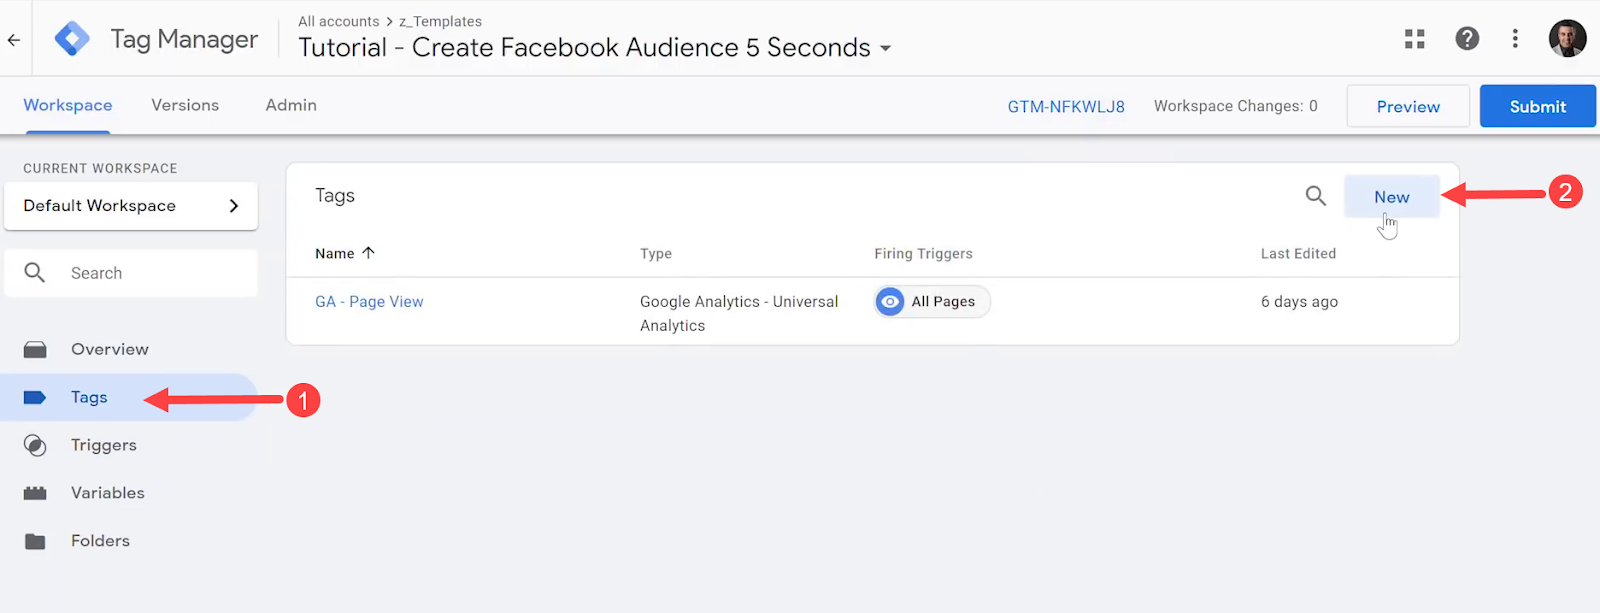Click the New tag button
Image resolution: width=1600 pixels, height=613 pixels.
coord(1392,197)
